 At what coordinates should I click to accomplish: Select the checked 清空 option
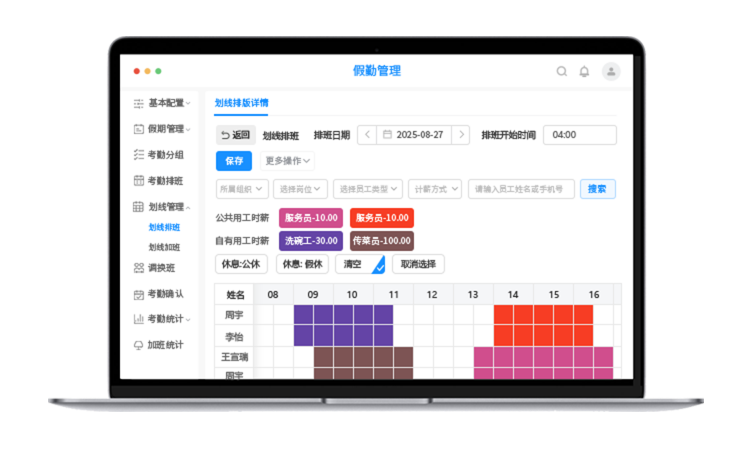tap(360, 264)
